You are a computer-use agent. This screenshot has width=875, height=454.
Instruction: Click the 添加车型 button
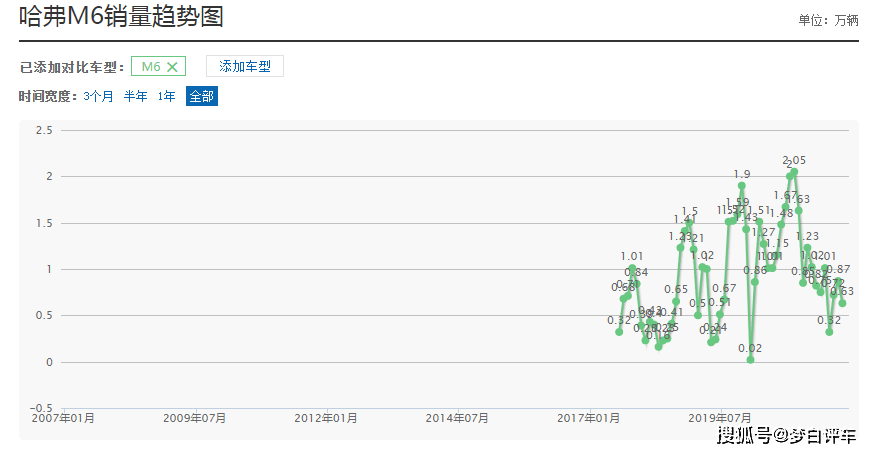click(x=245, y=66)
